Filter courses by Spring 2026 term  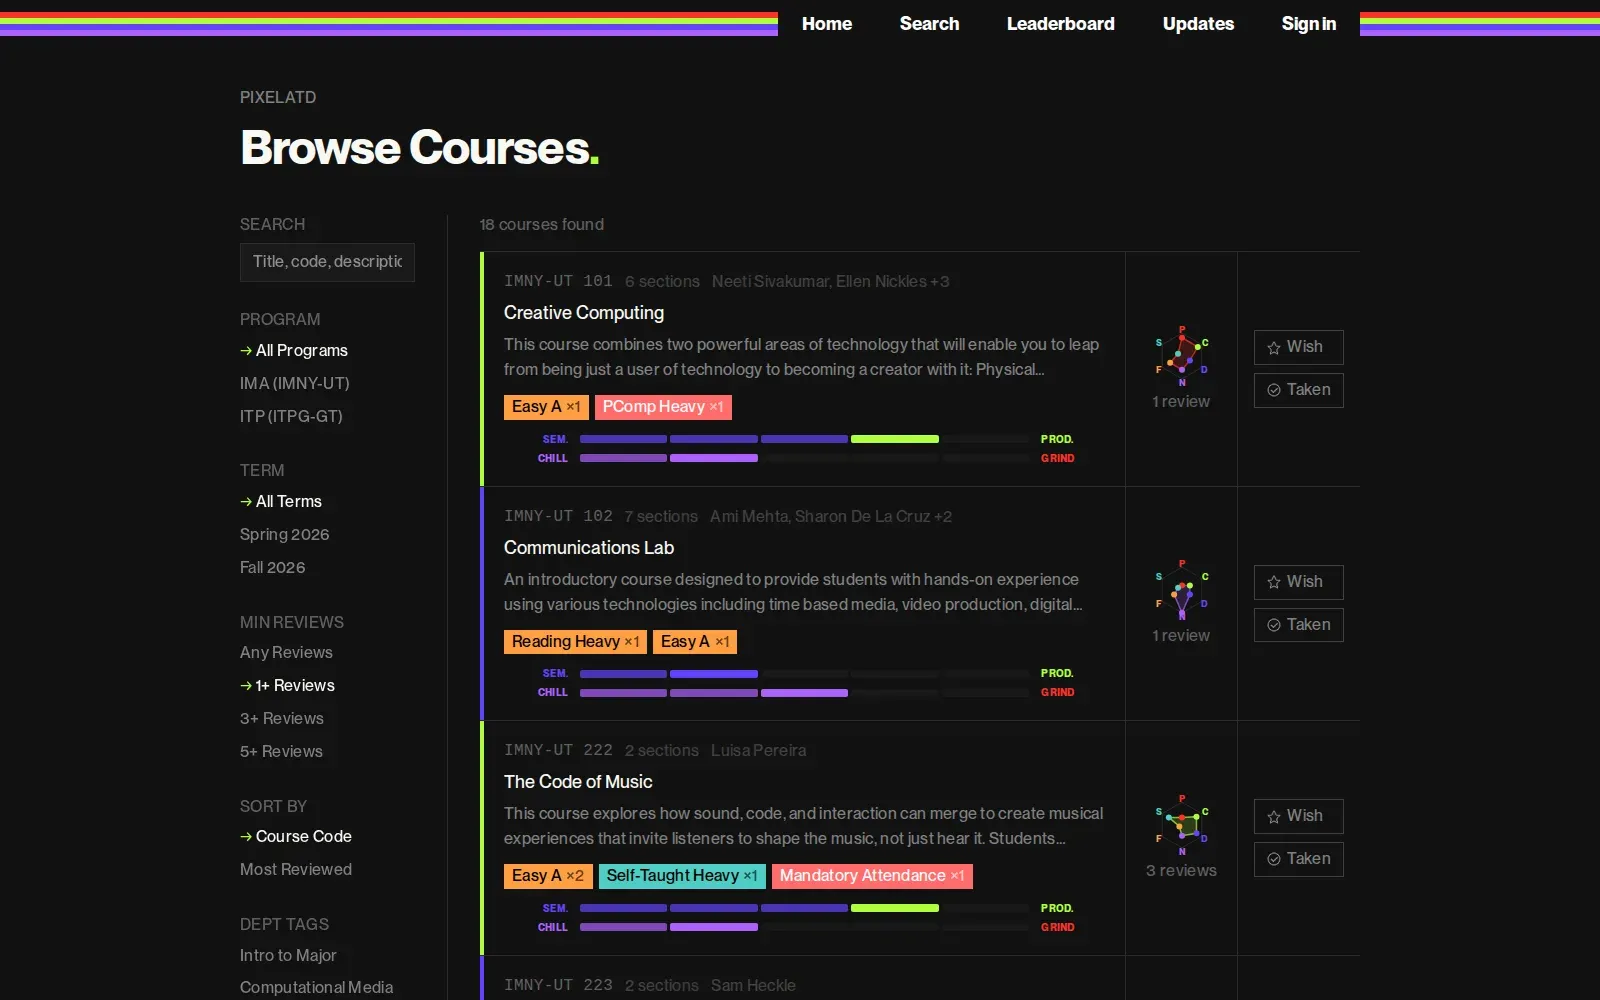[285, 534]
